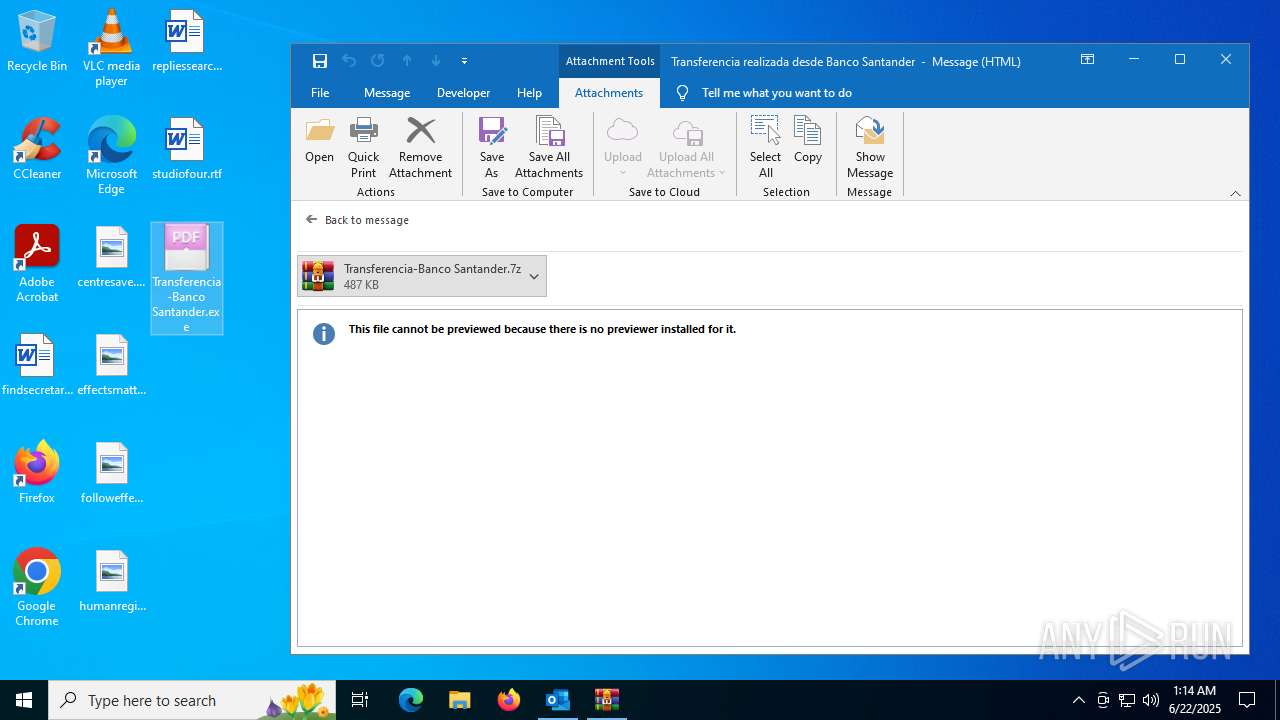This screenshot has height=720, width=1280.
Task: Collapse the ribbon with the chevron
Action: (1235, 193)
